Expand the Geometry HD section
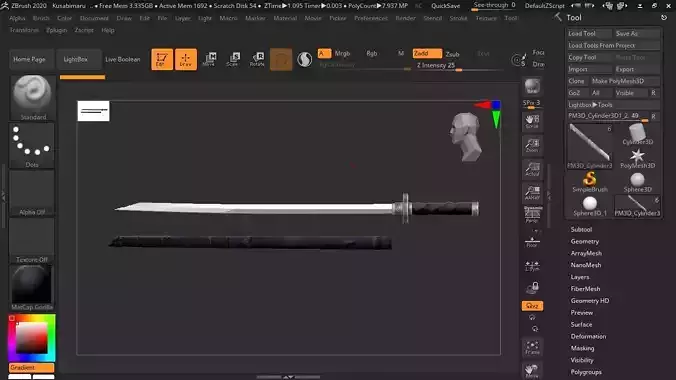The image size is (676, 380). [x=590, y=301]
